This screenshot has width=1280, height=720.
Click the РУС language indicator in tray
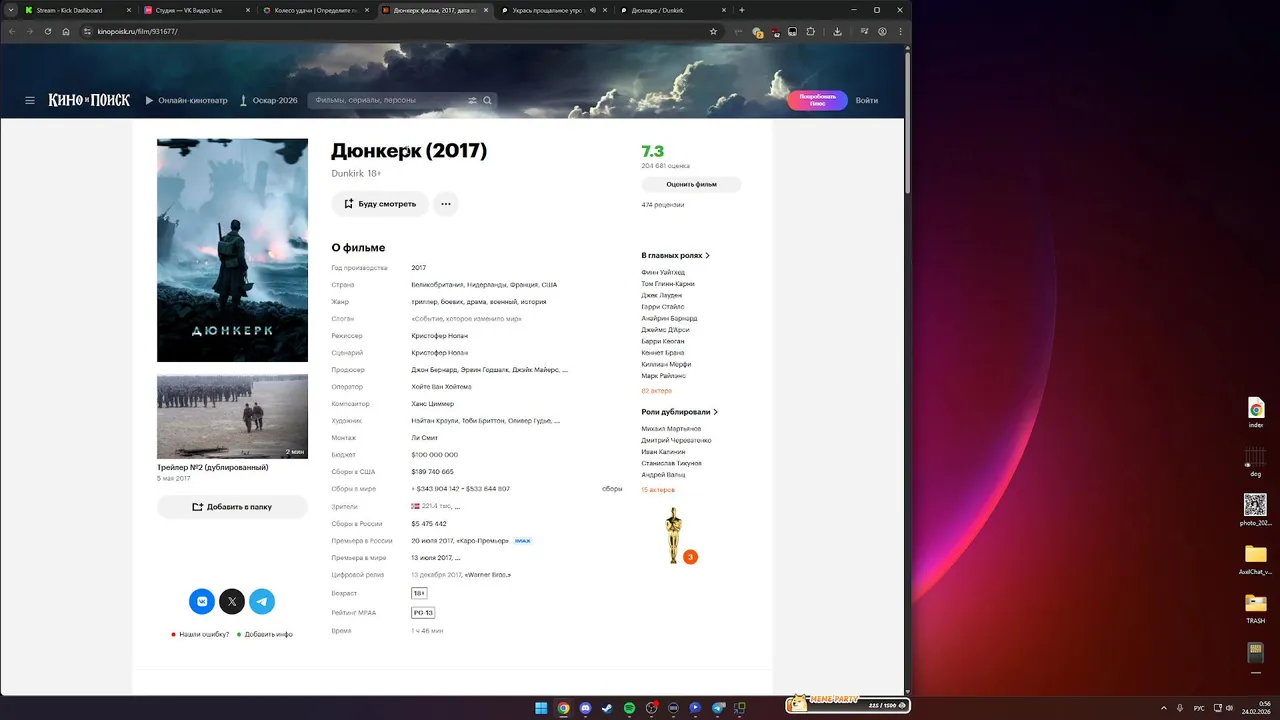[x=1199, y=708]
